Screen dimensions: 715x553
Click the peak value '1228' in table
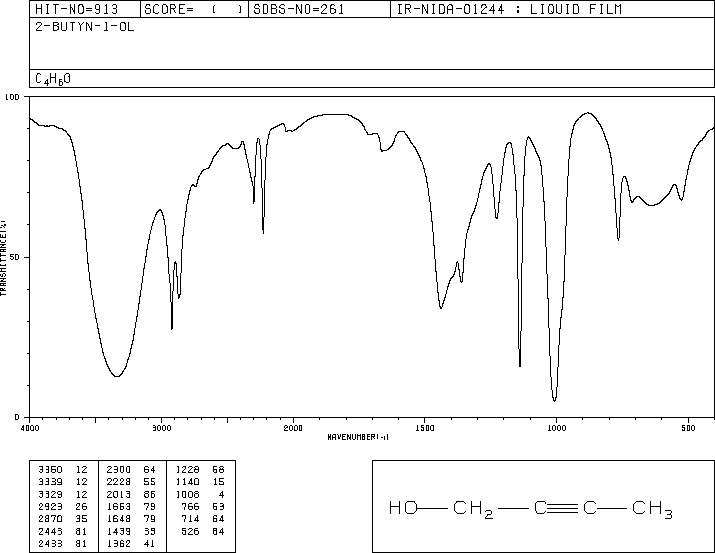[187, 470]
